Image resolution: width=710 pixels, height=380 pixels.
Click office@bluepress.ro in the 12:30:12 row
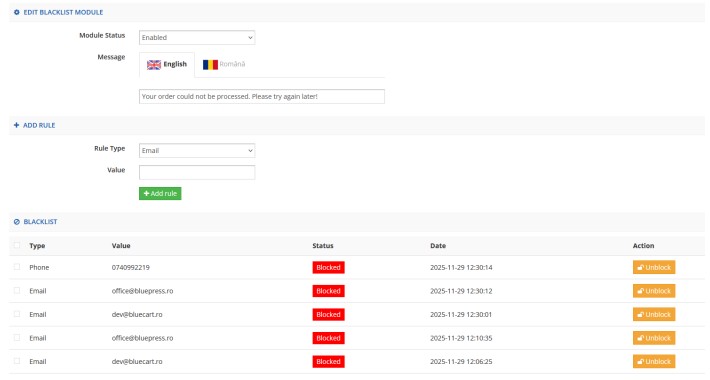142,291
